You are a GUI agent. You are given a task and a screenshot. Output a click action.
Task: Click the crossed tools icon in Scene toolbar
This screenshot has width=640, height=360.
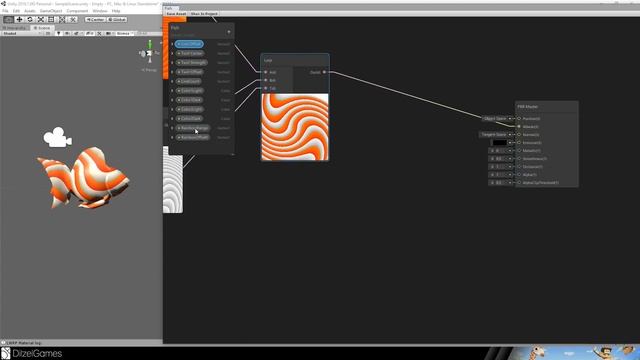pyautogui.click(x=99, y=33)
